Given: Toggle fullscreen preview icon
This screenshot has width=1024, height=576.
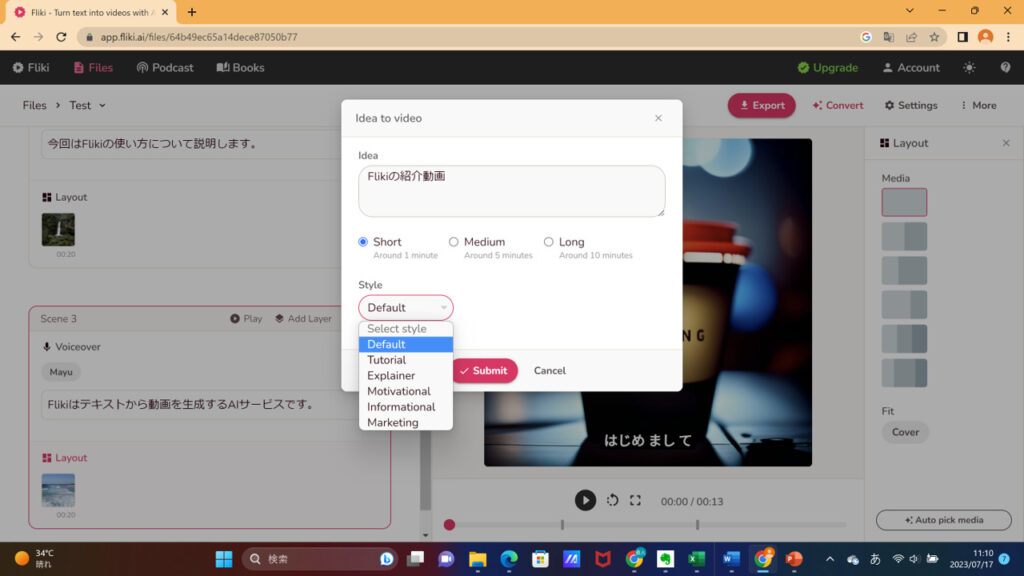Looking at the screenshot, I should pyautogui.click(x=635, y=501).
